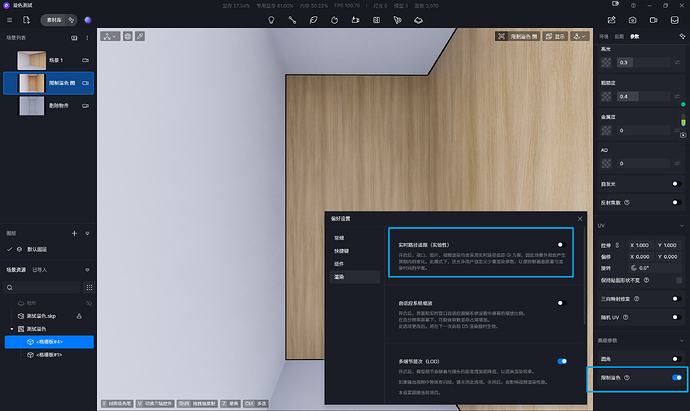Switch to the 后期 tab
The image size is (690, 411).
[619, 37]
